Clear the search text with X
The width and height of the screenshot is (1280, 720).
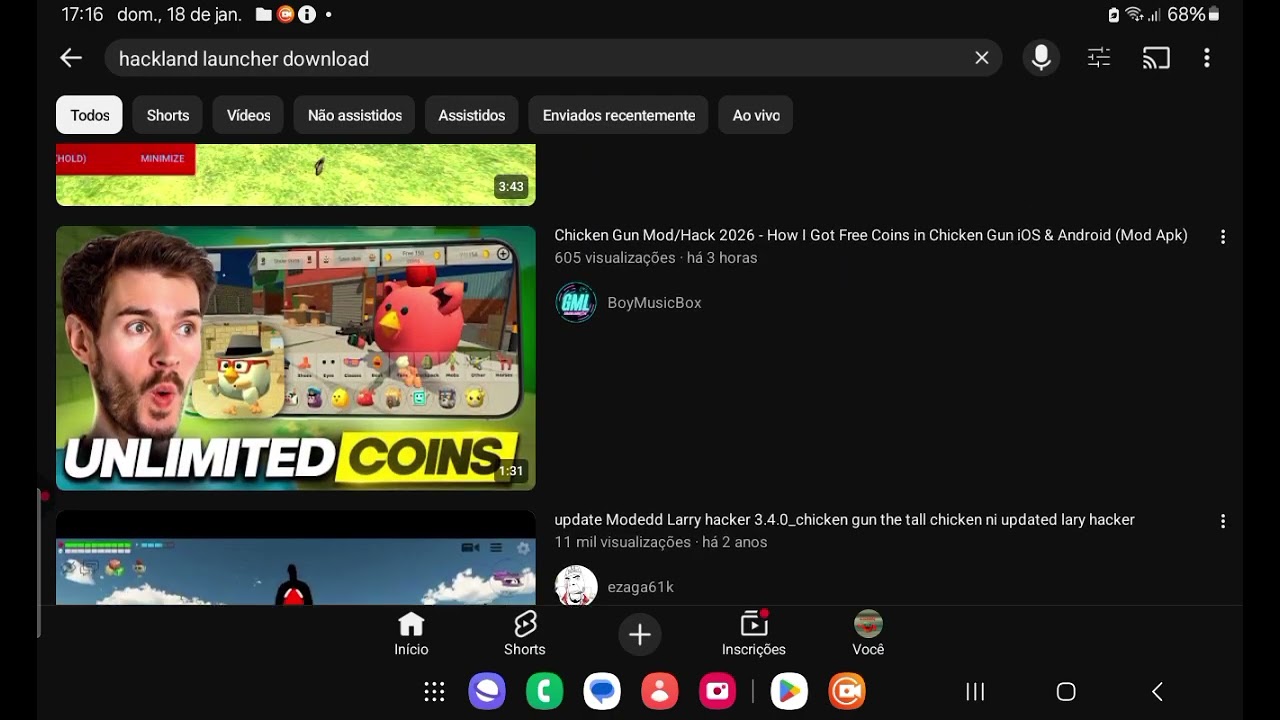point(982,58)
